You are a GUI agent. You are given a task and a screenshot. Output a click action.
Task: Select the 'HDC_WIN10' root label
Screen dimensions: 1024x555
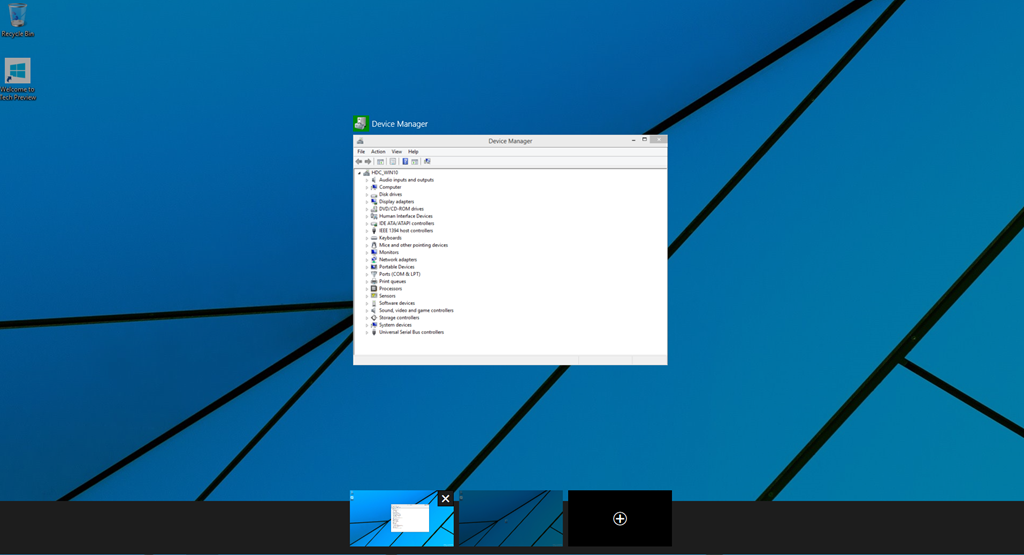pyautogui.click(x=385, y=172)
